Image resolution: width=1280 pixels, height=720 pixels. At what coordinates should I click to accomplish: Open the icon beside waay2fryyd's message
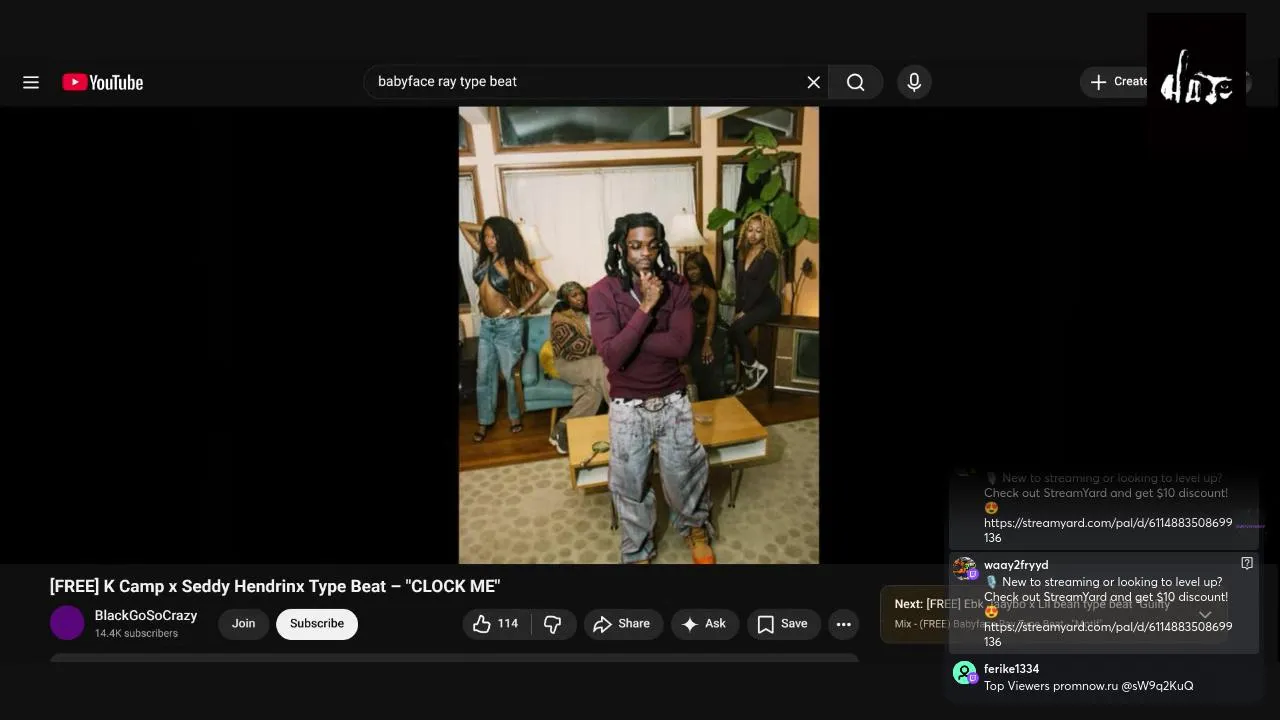[x=1247, y=563]
